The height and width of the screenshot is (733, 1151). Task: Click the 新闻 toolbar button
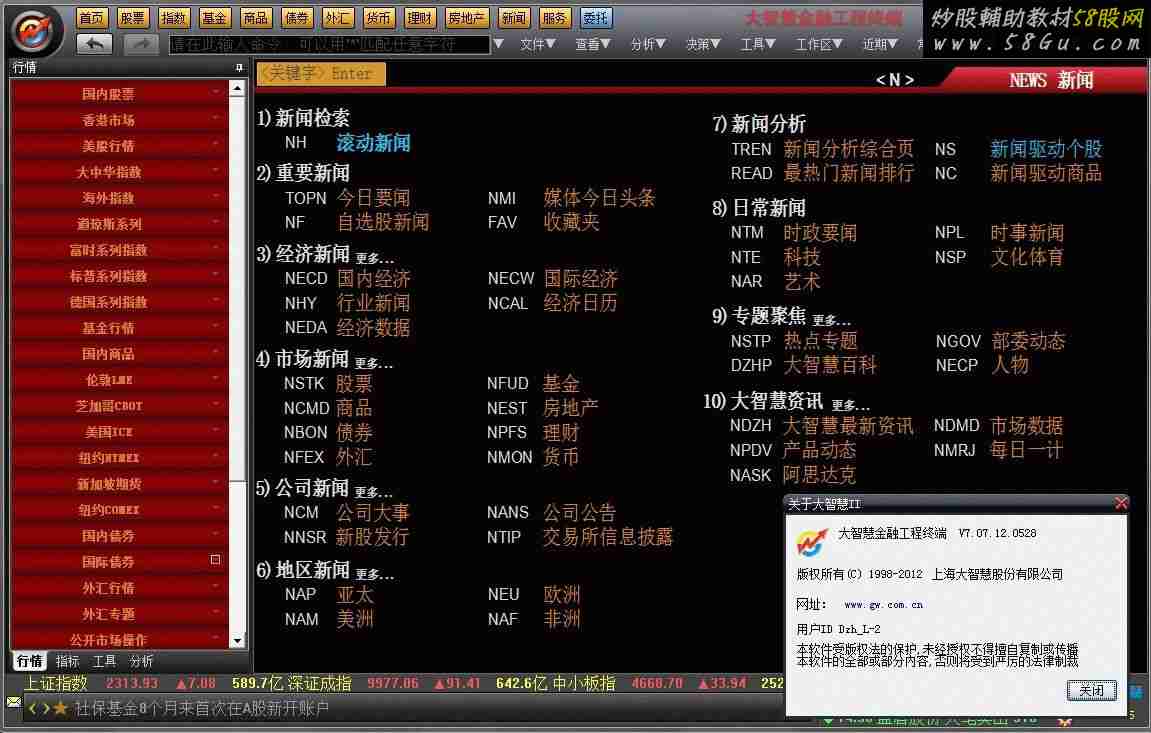click(x=514, y=18)
